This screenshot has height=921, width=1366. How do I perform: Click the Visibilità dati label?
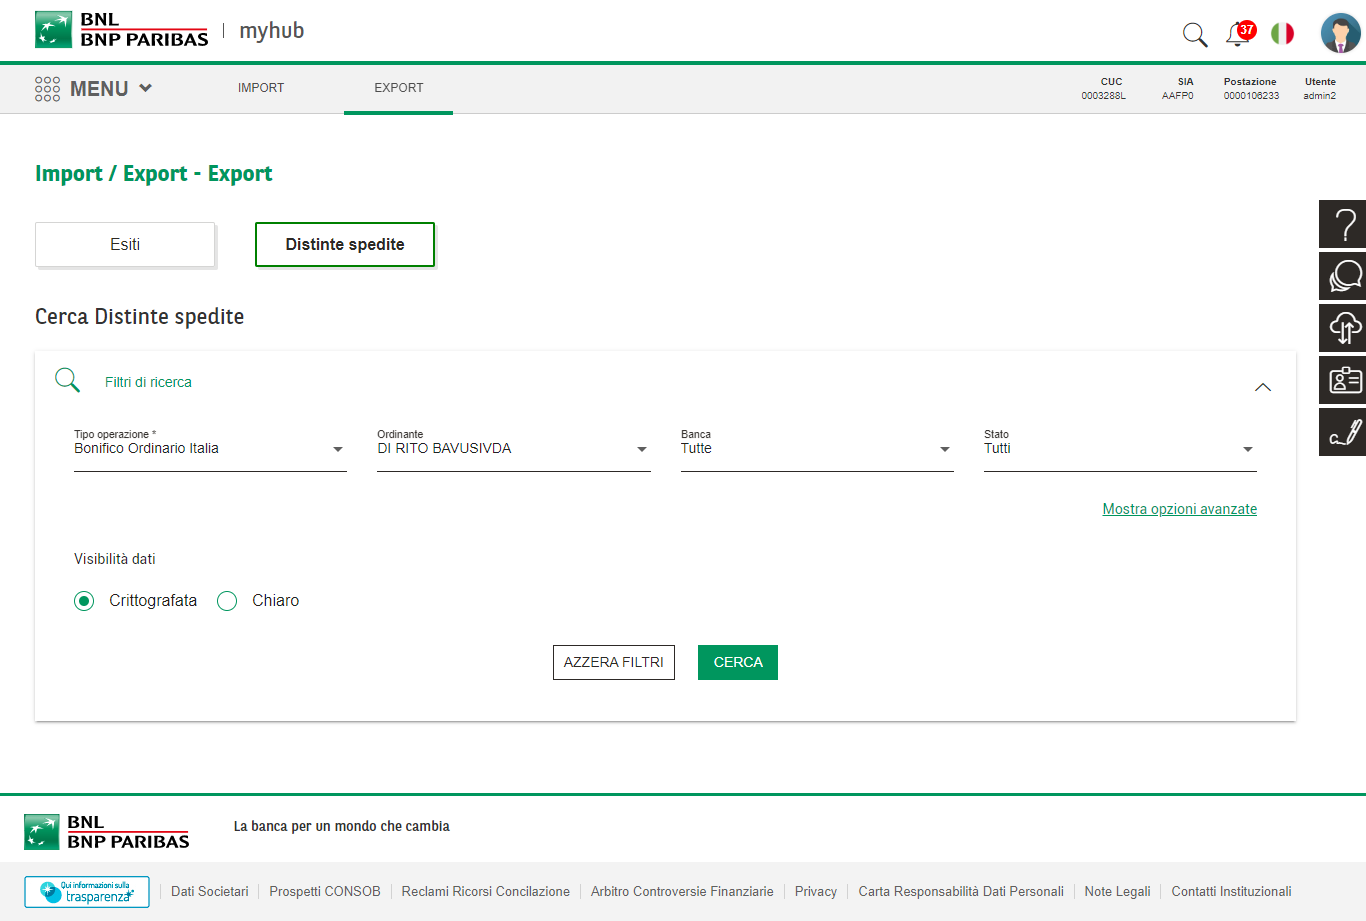point(115,559)
